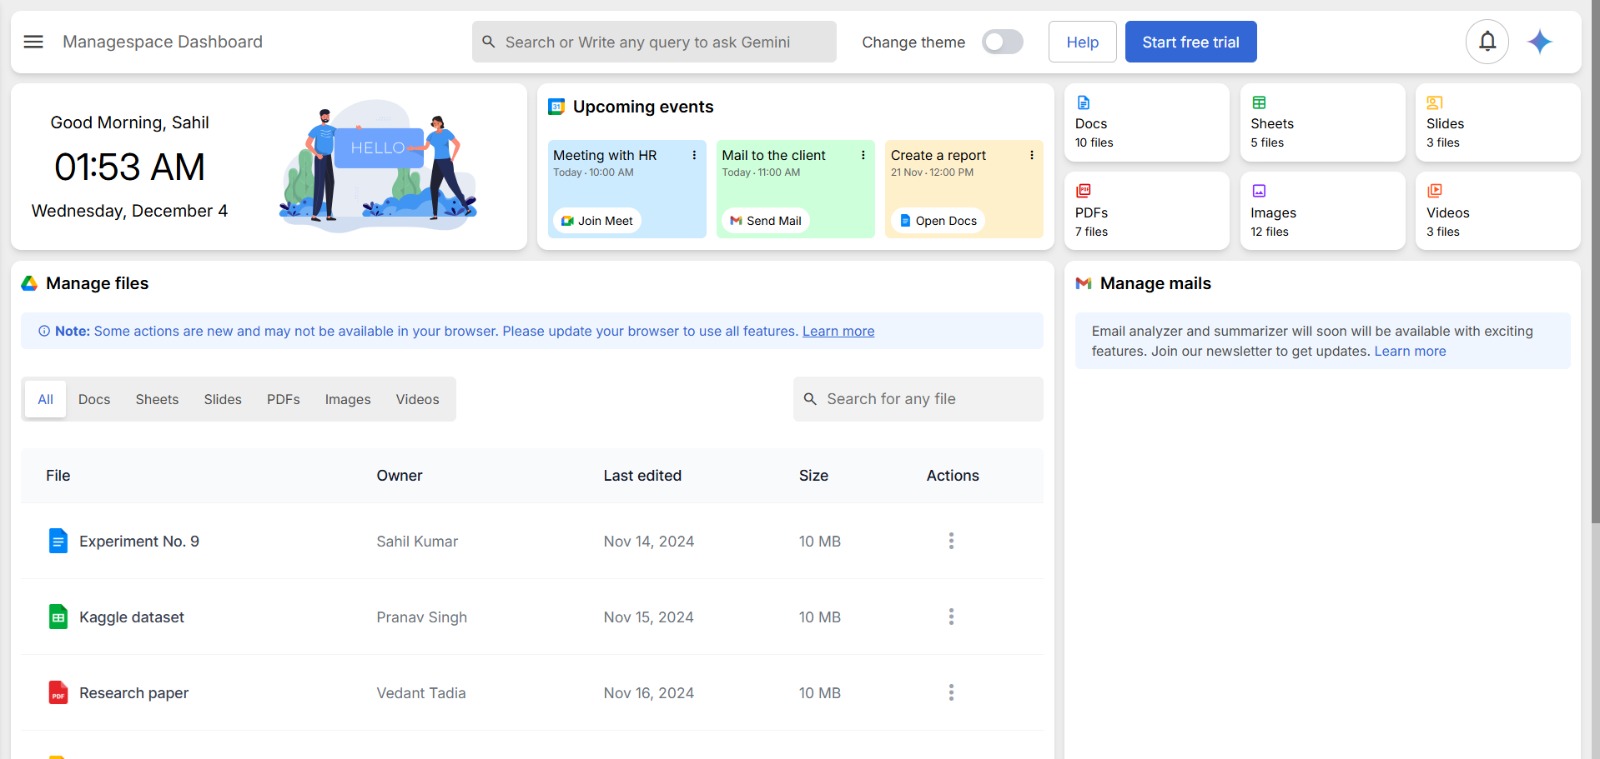Toggle the Change theme switch

(x=1002, y=42)
